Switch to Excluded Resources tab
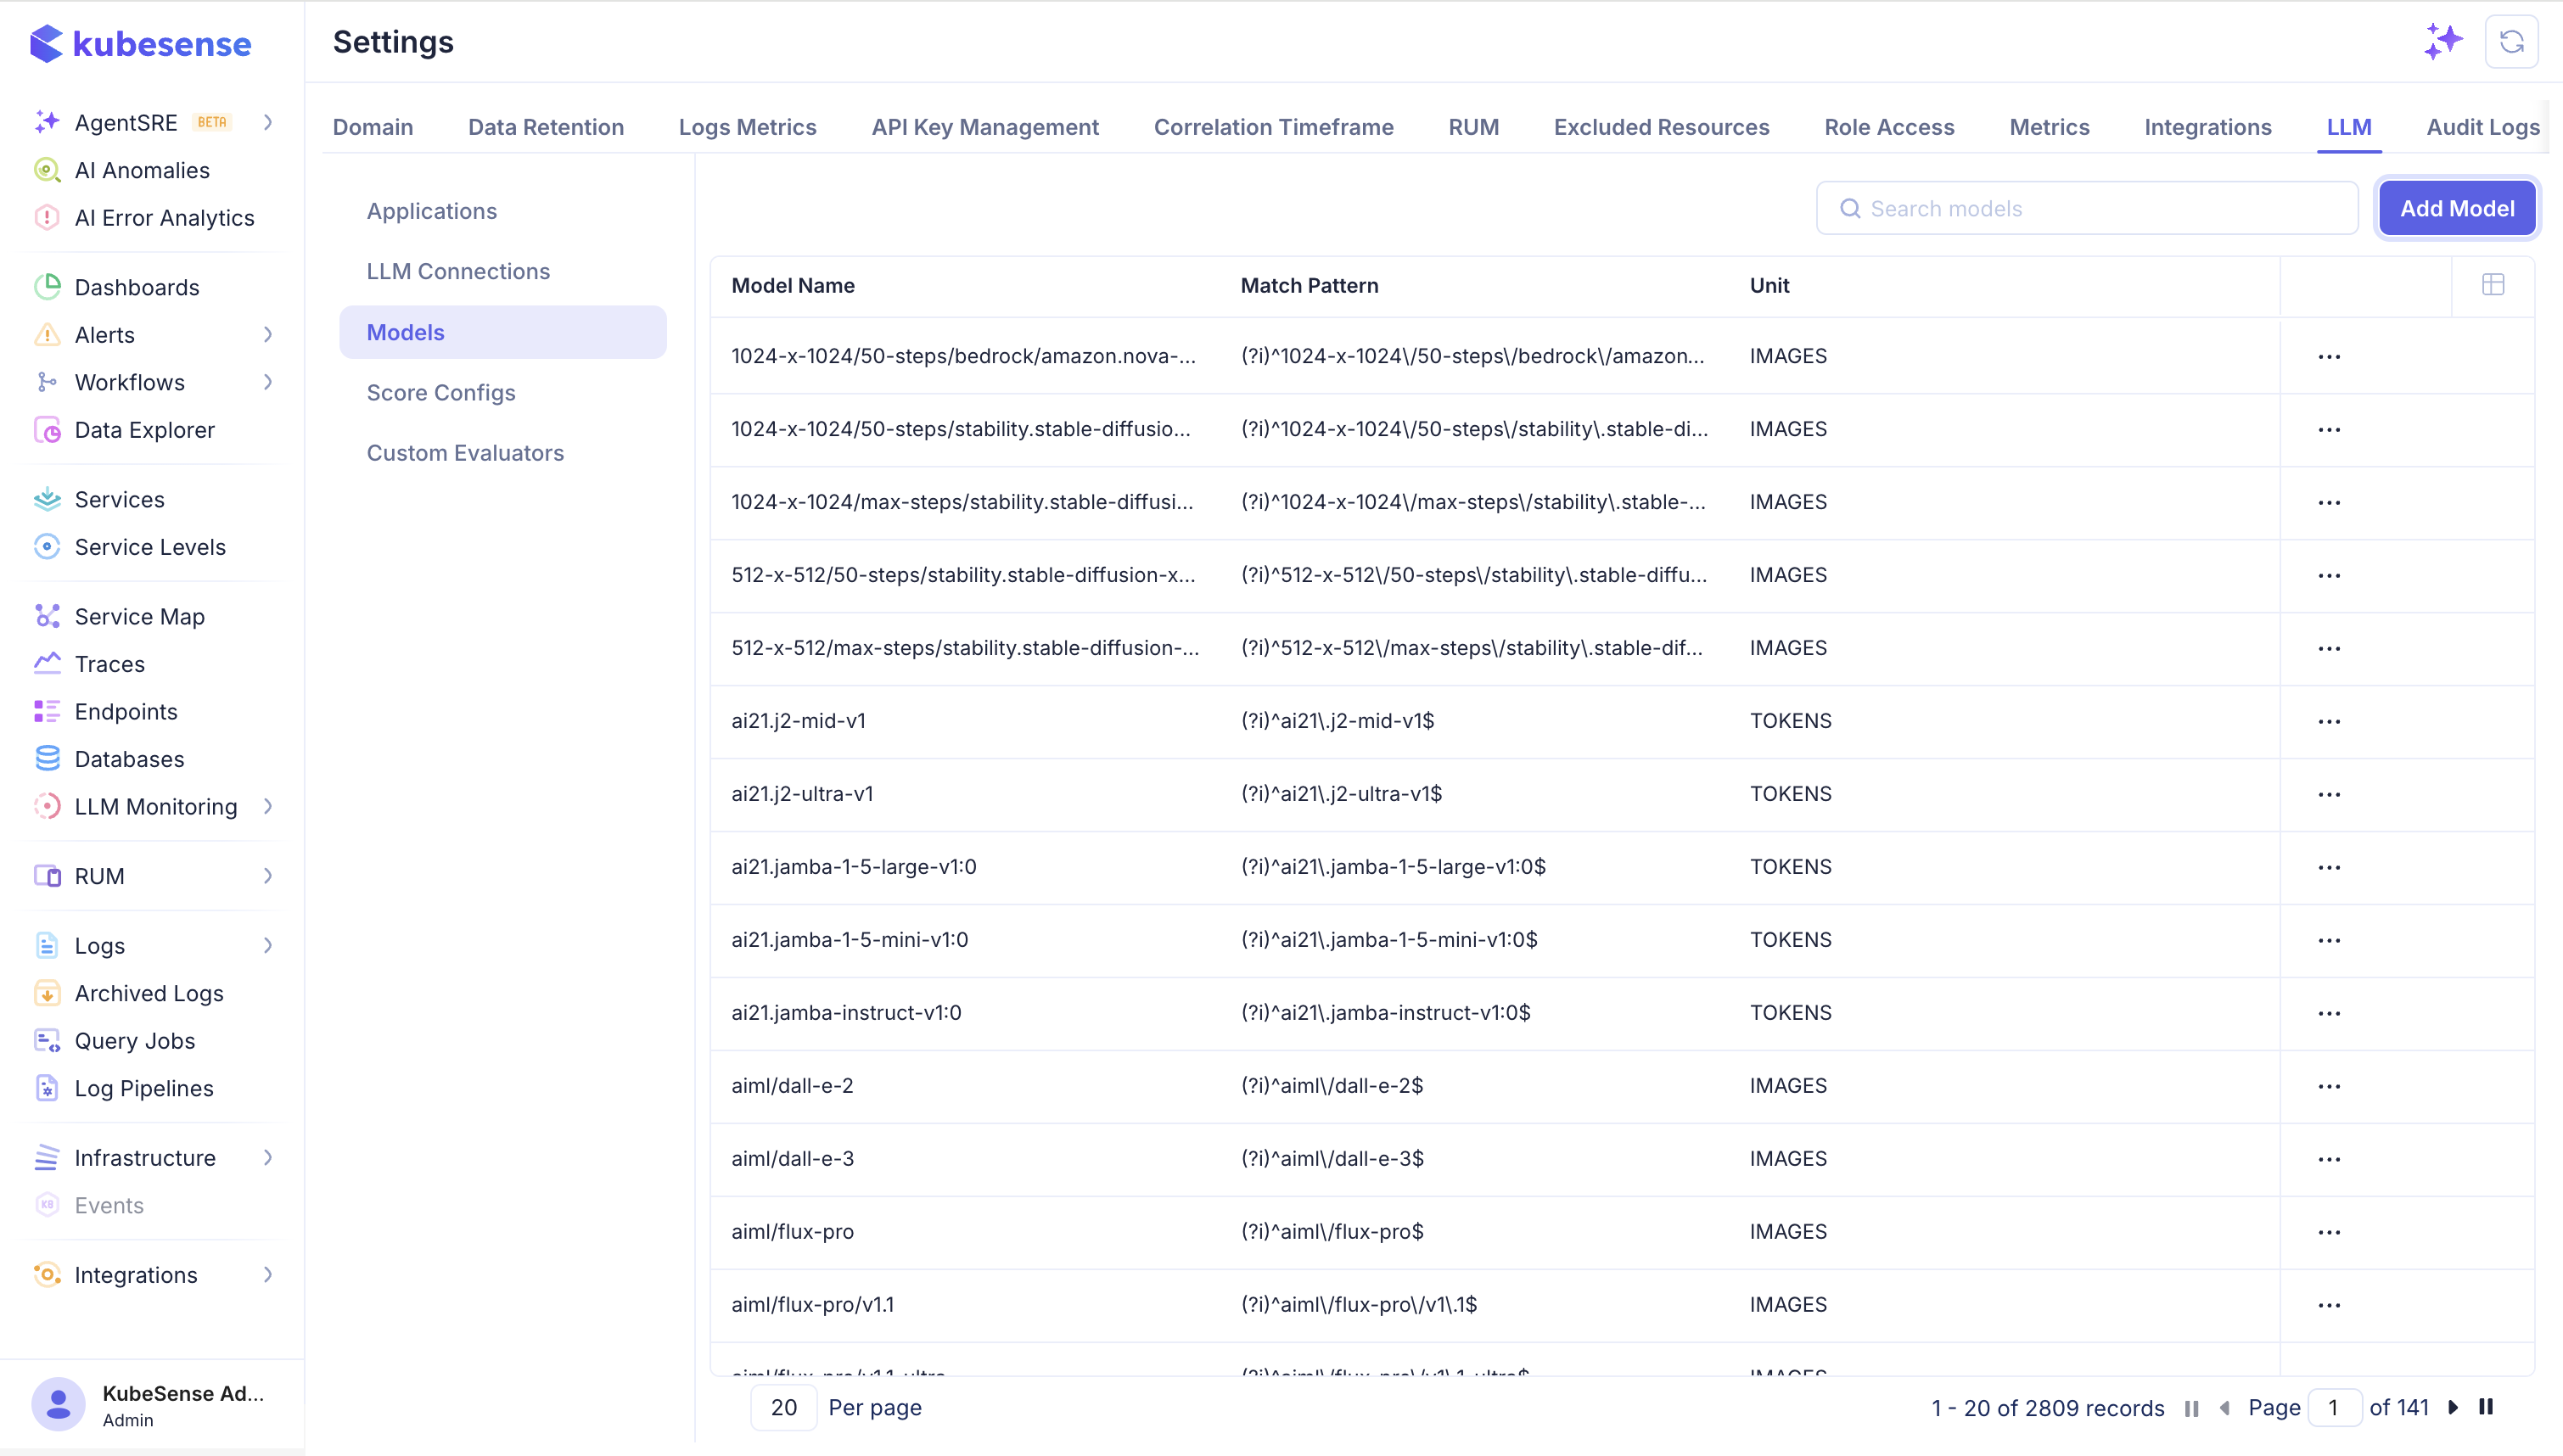The width and height of the screenshot is (2563, 1456). point(1661,127)
